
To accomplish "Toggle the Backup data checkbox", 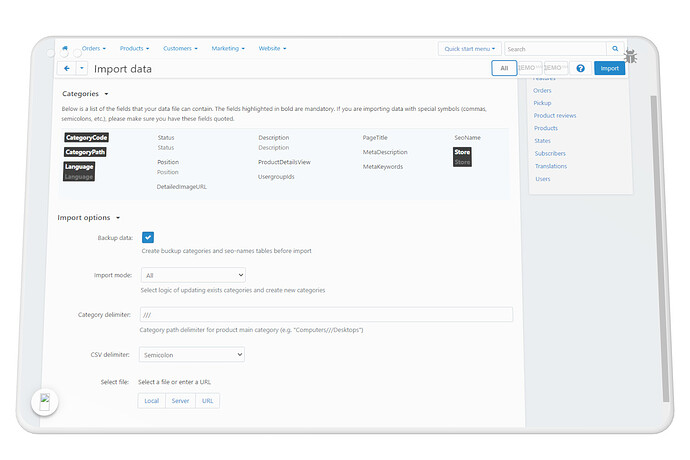I will (x=148, y=237).
